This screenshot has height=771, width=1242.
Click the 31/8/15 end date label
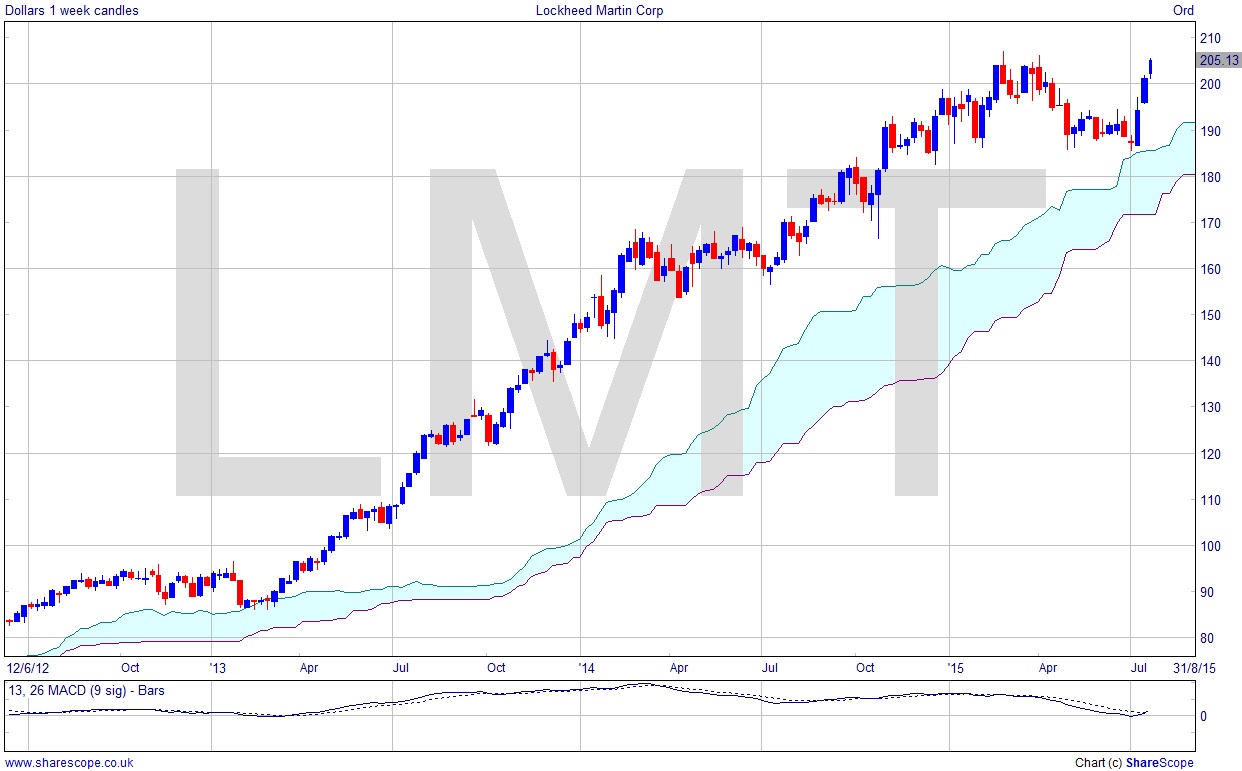(x=1196, y=667)
